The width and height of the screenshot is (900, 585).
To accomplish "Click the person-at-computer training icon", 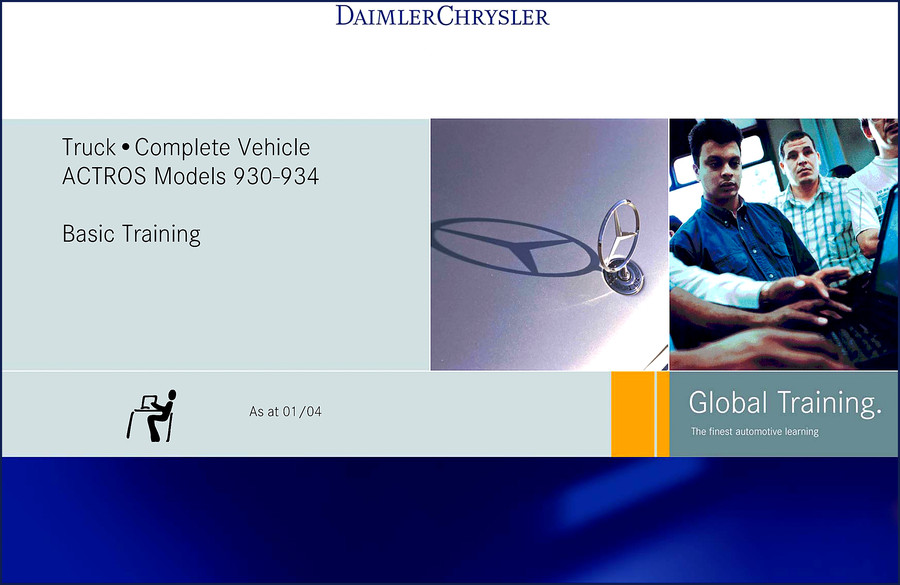I will pyautogui.click(x=152, y=416).
